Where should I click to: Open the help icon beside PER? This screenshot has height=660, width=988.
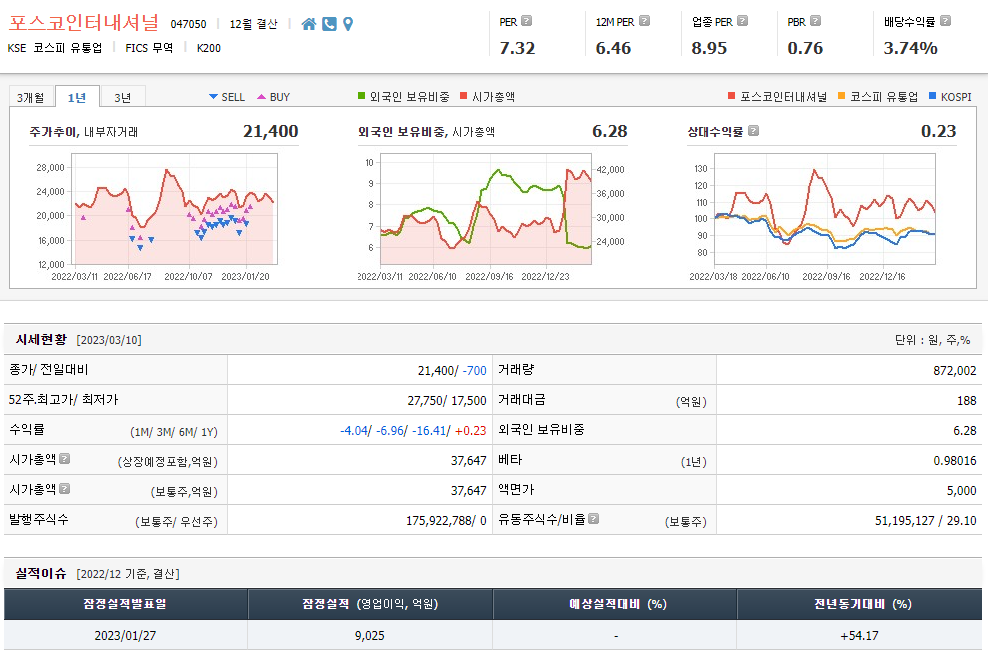click(527, 21)
